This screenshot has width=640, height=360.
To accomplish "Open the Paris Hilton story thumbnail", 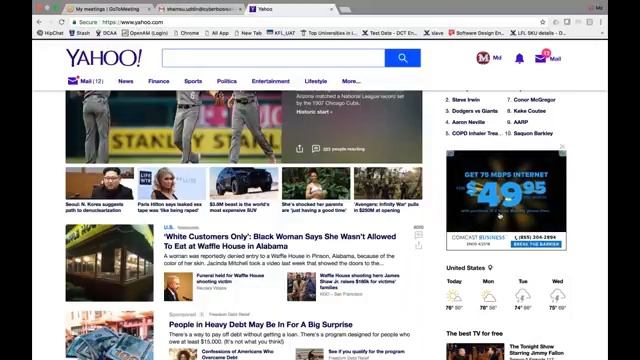I will 172,183.
